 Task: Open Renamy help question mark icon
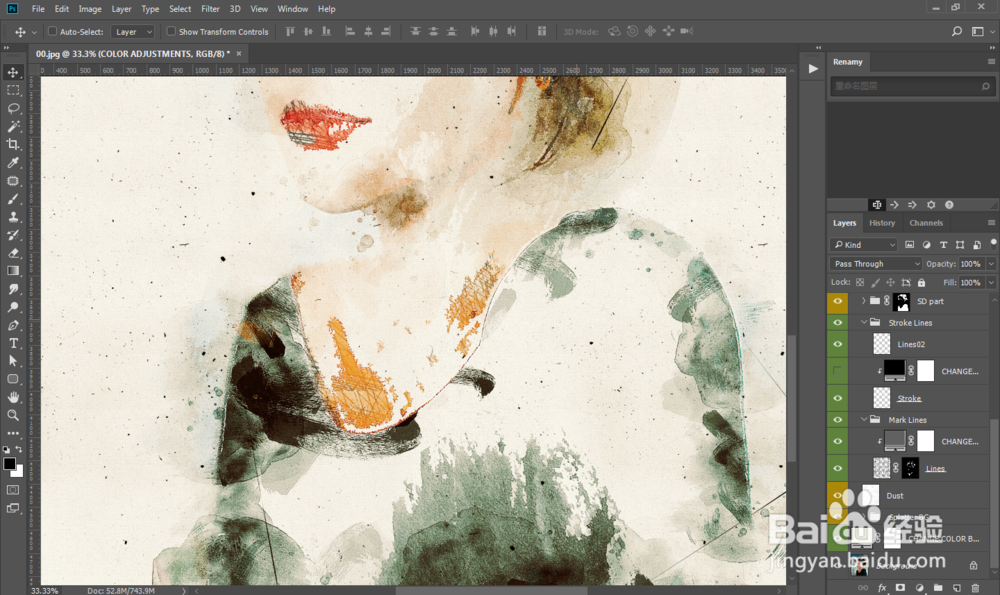pyautogui.click(x=949, y=205)
